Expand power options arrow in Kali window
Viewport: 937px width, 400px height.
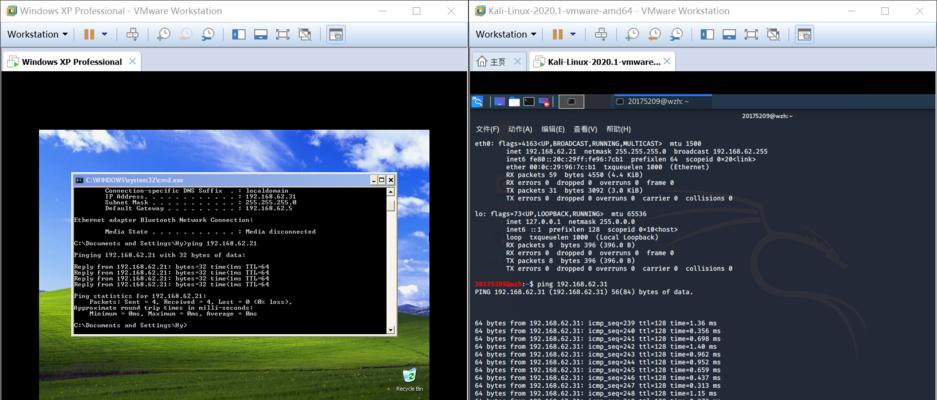(x=573, y=34)
